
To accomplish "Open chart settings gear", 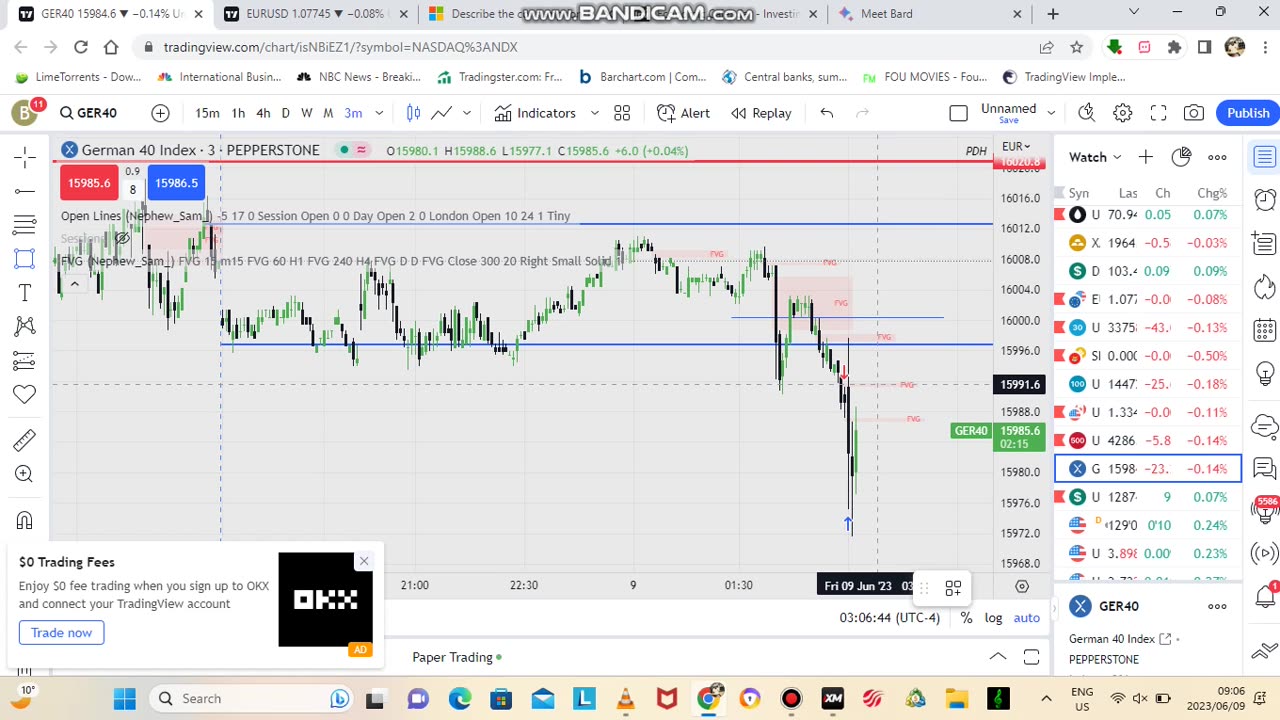I will tap(1123, 113).
